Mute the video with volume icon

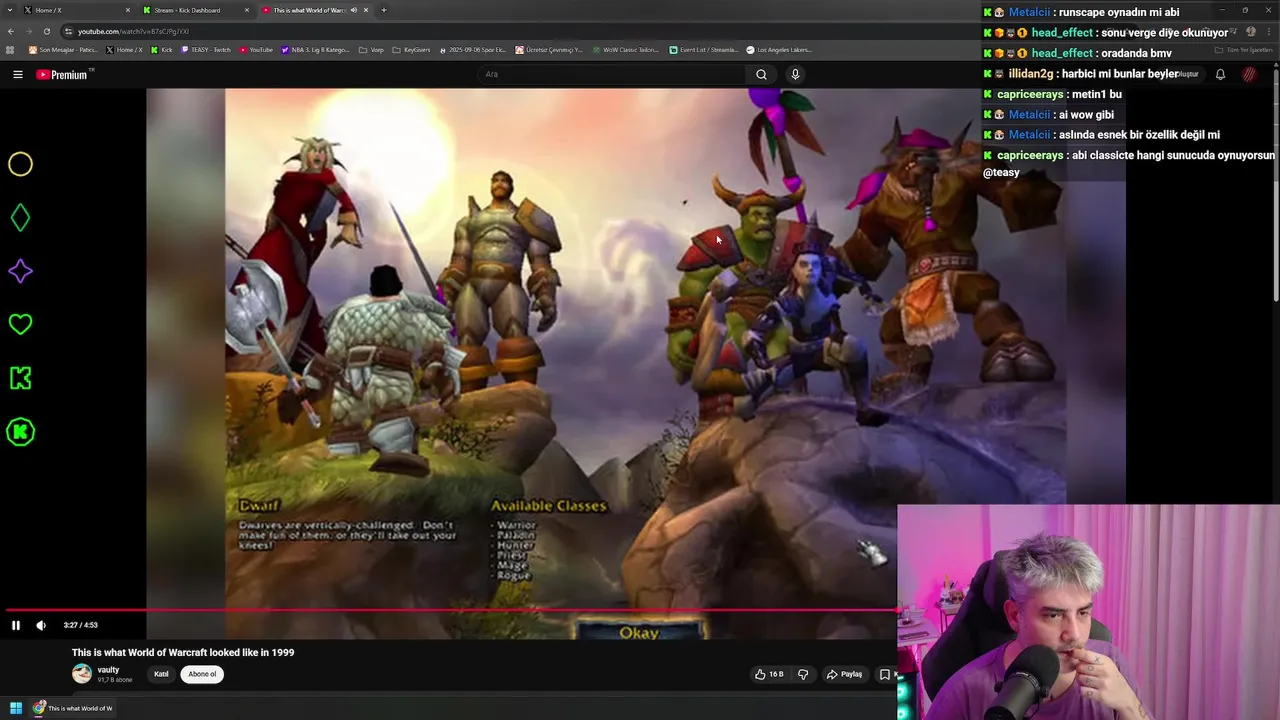41,625
